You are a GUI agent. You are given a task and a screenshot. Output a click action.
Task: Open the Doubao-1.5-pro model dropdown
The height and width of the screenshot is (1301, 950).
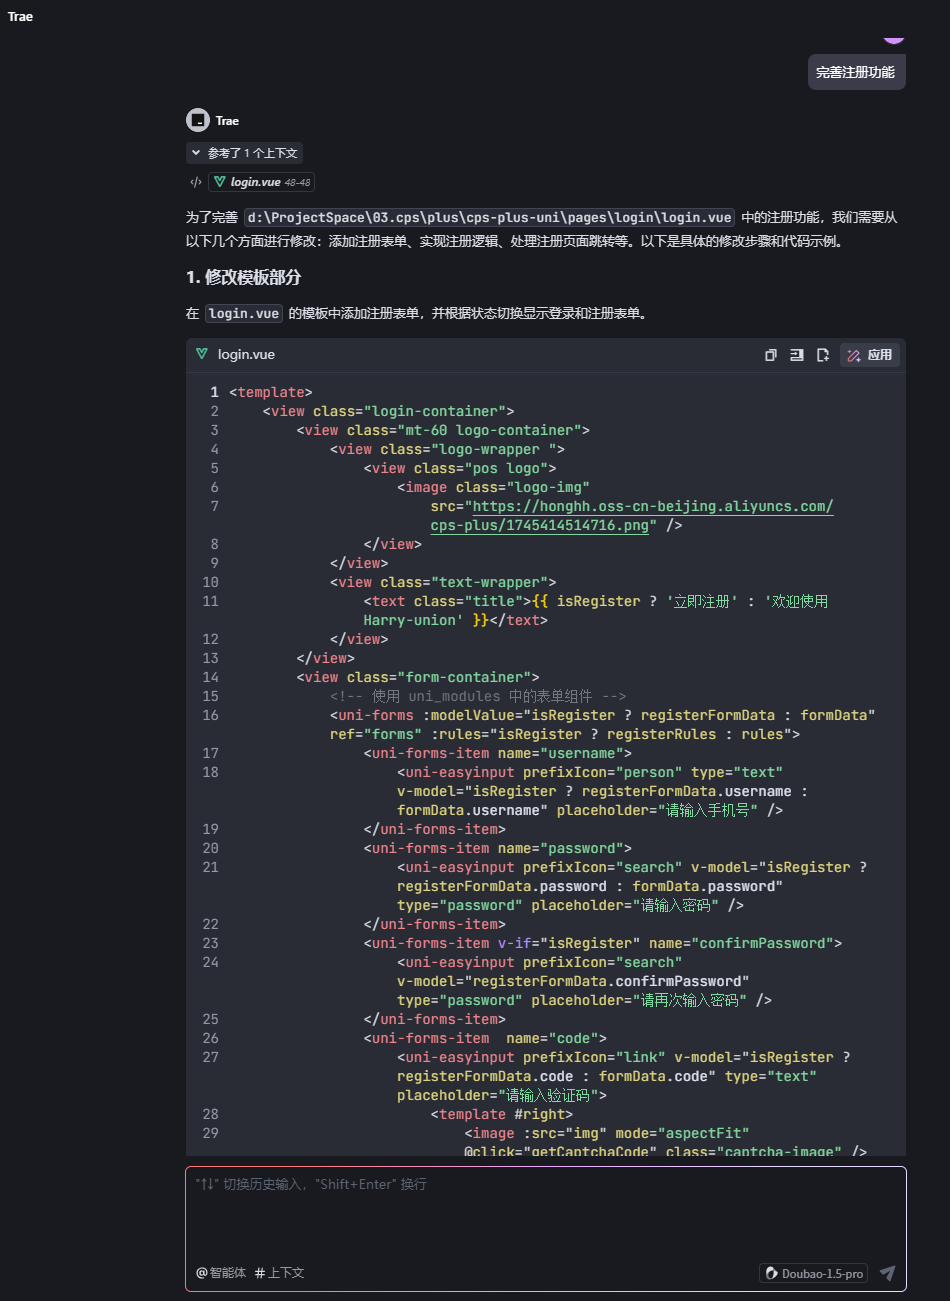(x=814, y=1273)
